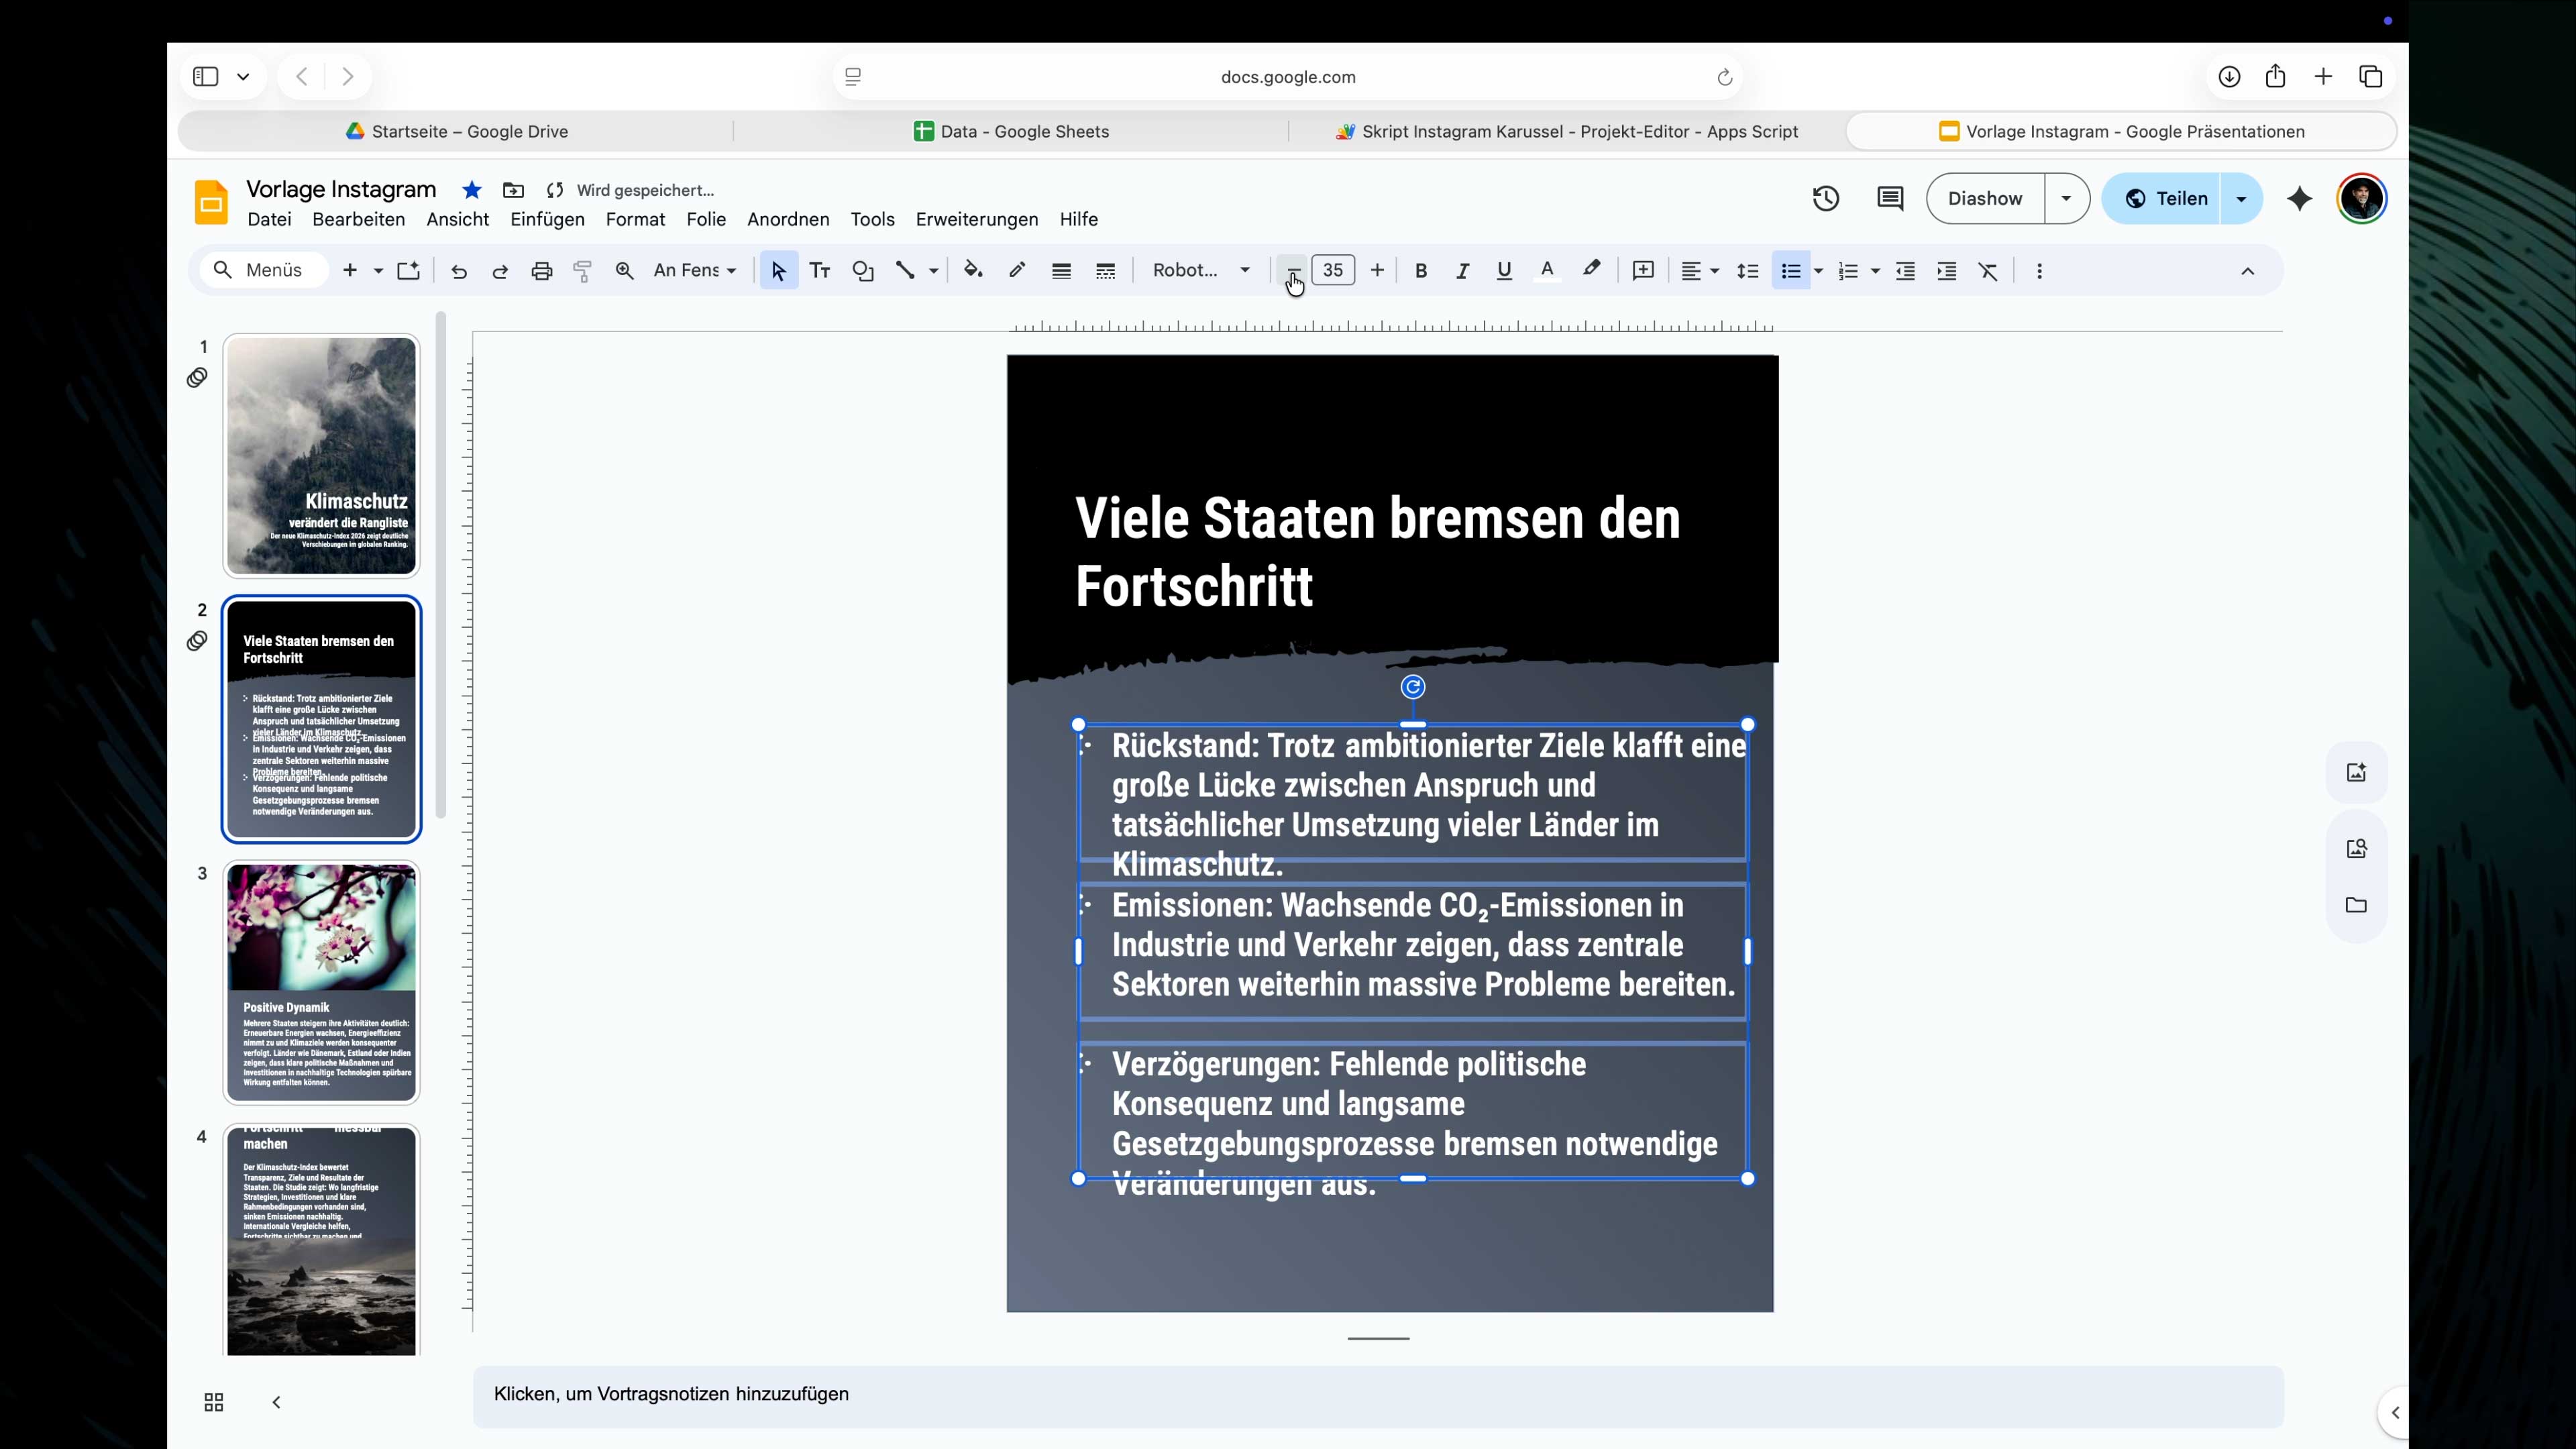Select the text box tool
Viewport: 2576px width, 1449px height.
(x=819, y=270)
